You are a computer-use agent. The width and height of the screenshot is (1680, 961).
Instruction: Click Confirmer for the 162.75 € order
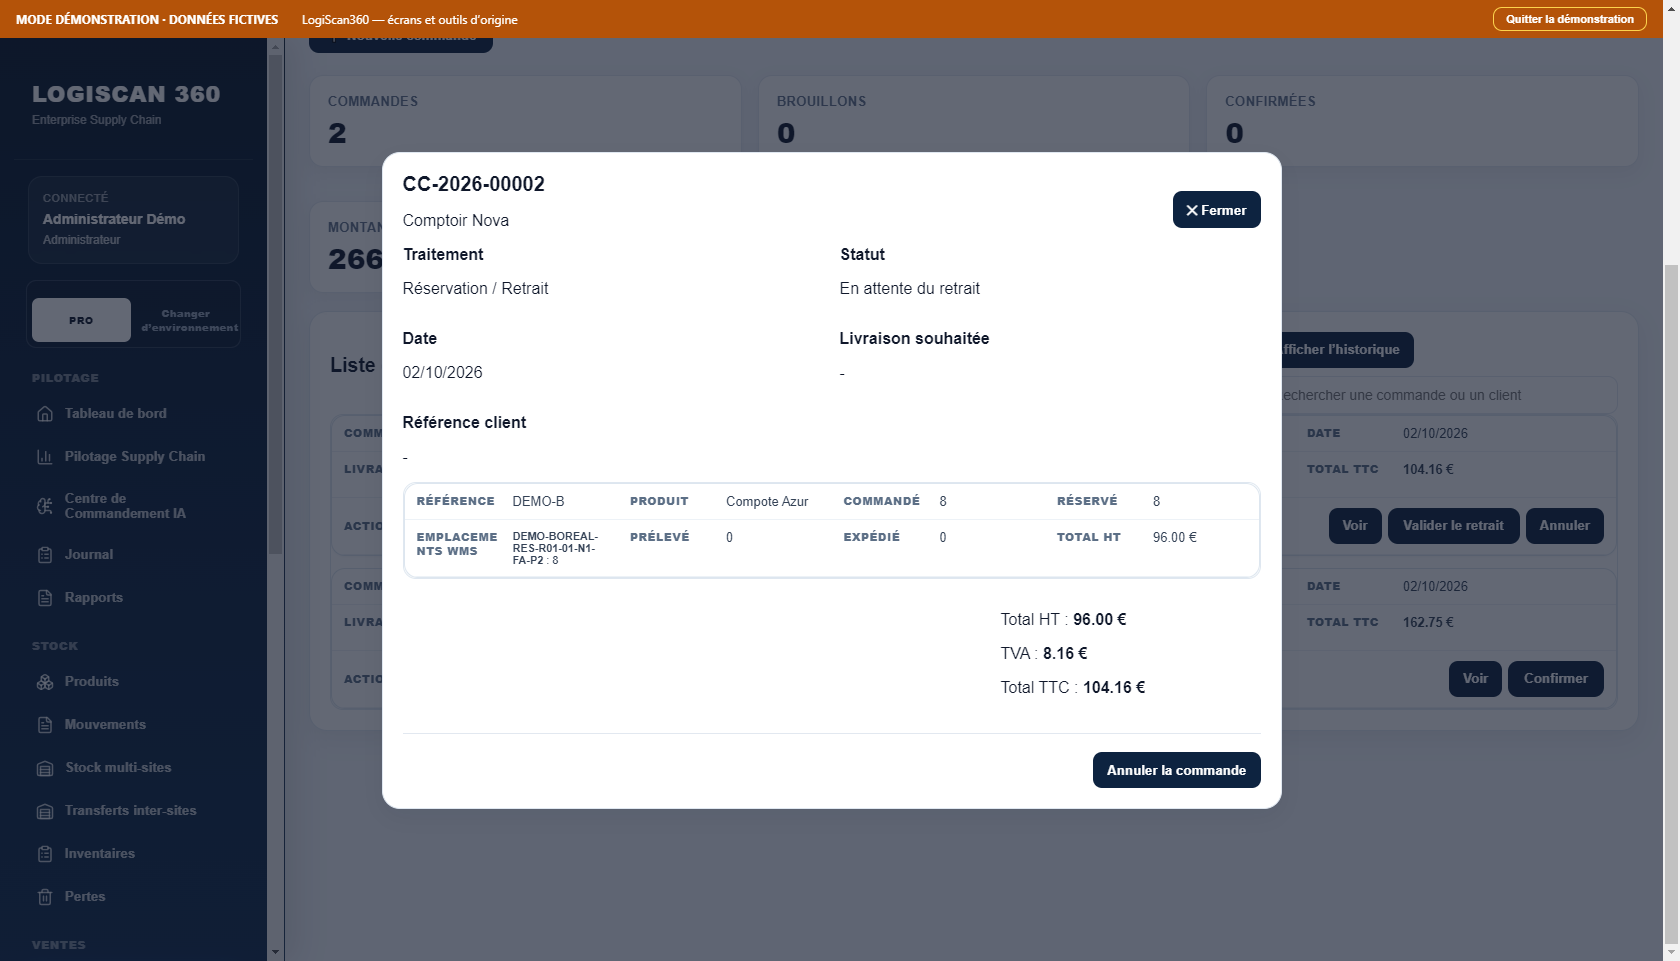[x=1555, y=679]
